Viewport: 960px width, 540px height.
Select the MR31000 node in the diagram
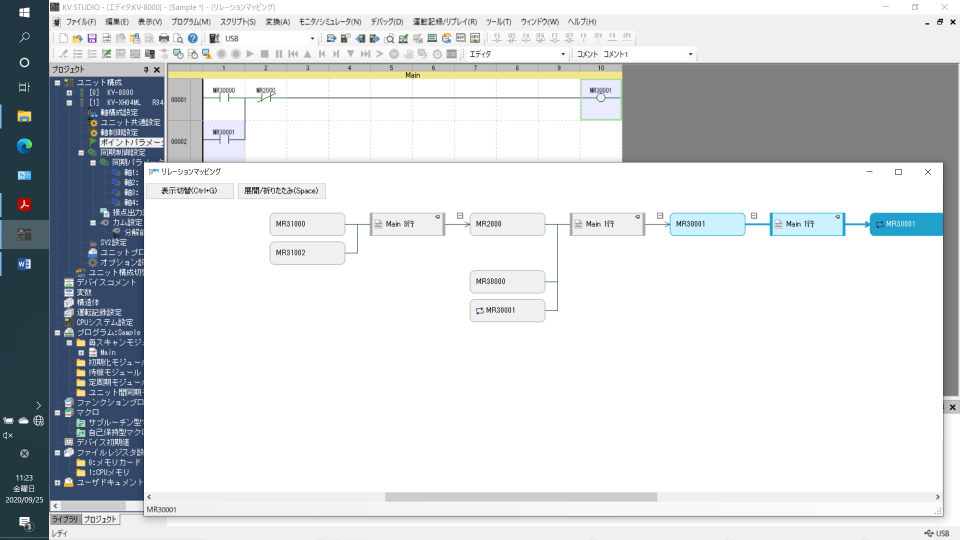[307, 224]
